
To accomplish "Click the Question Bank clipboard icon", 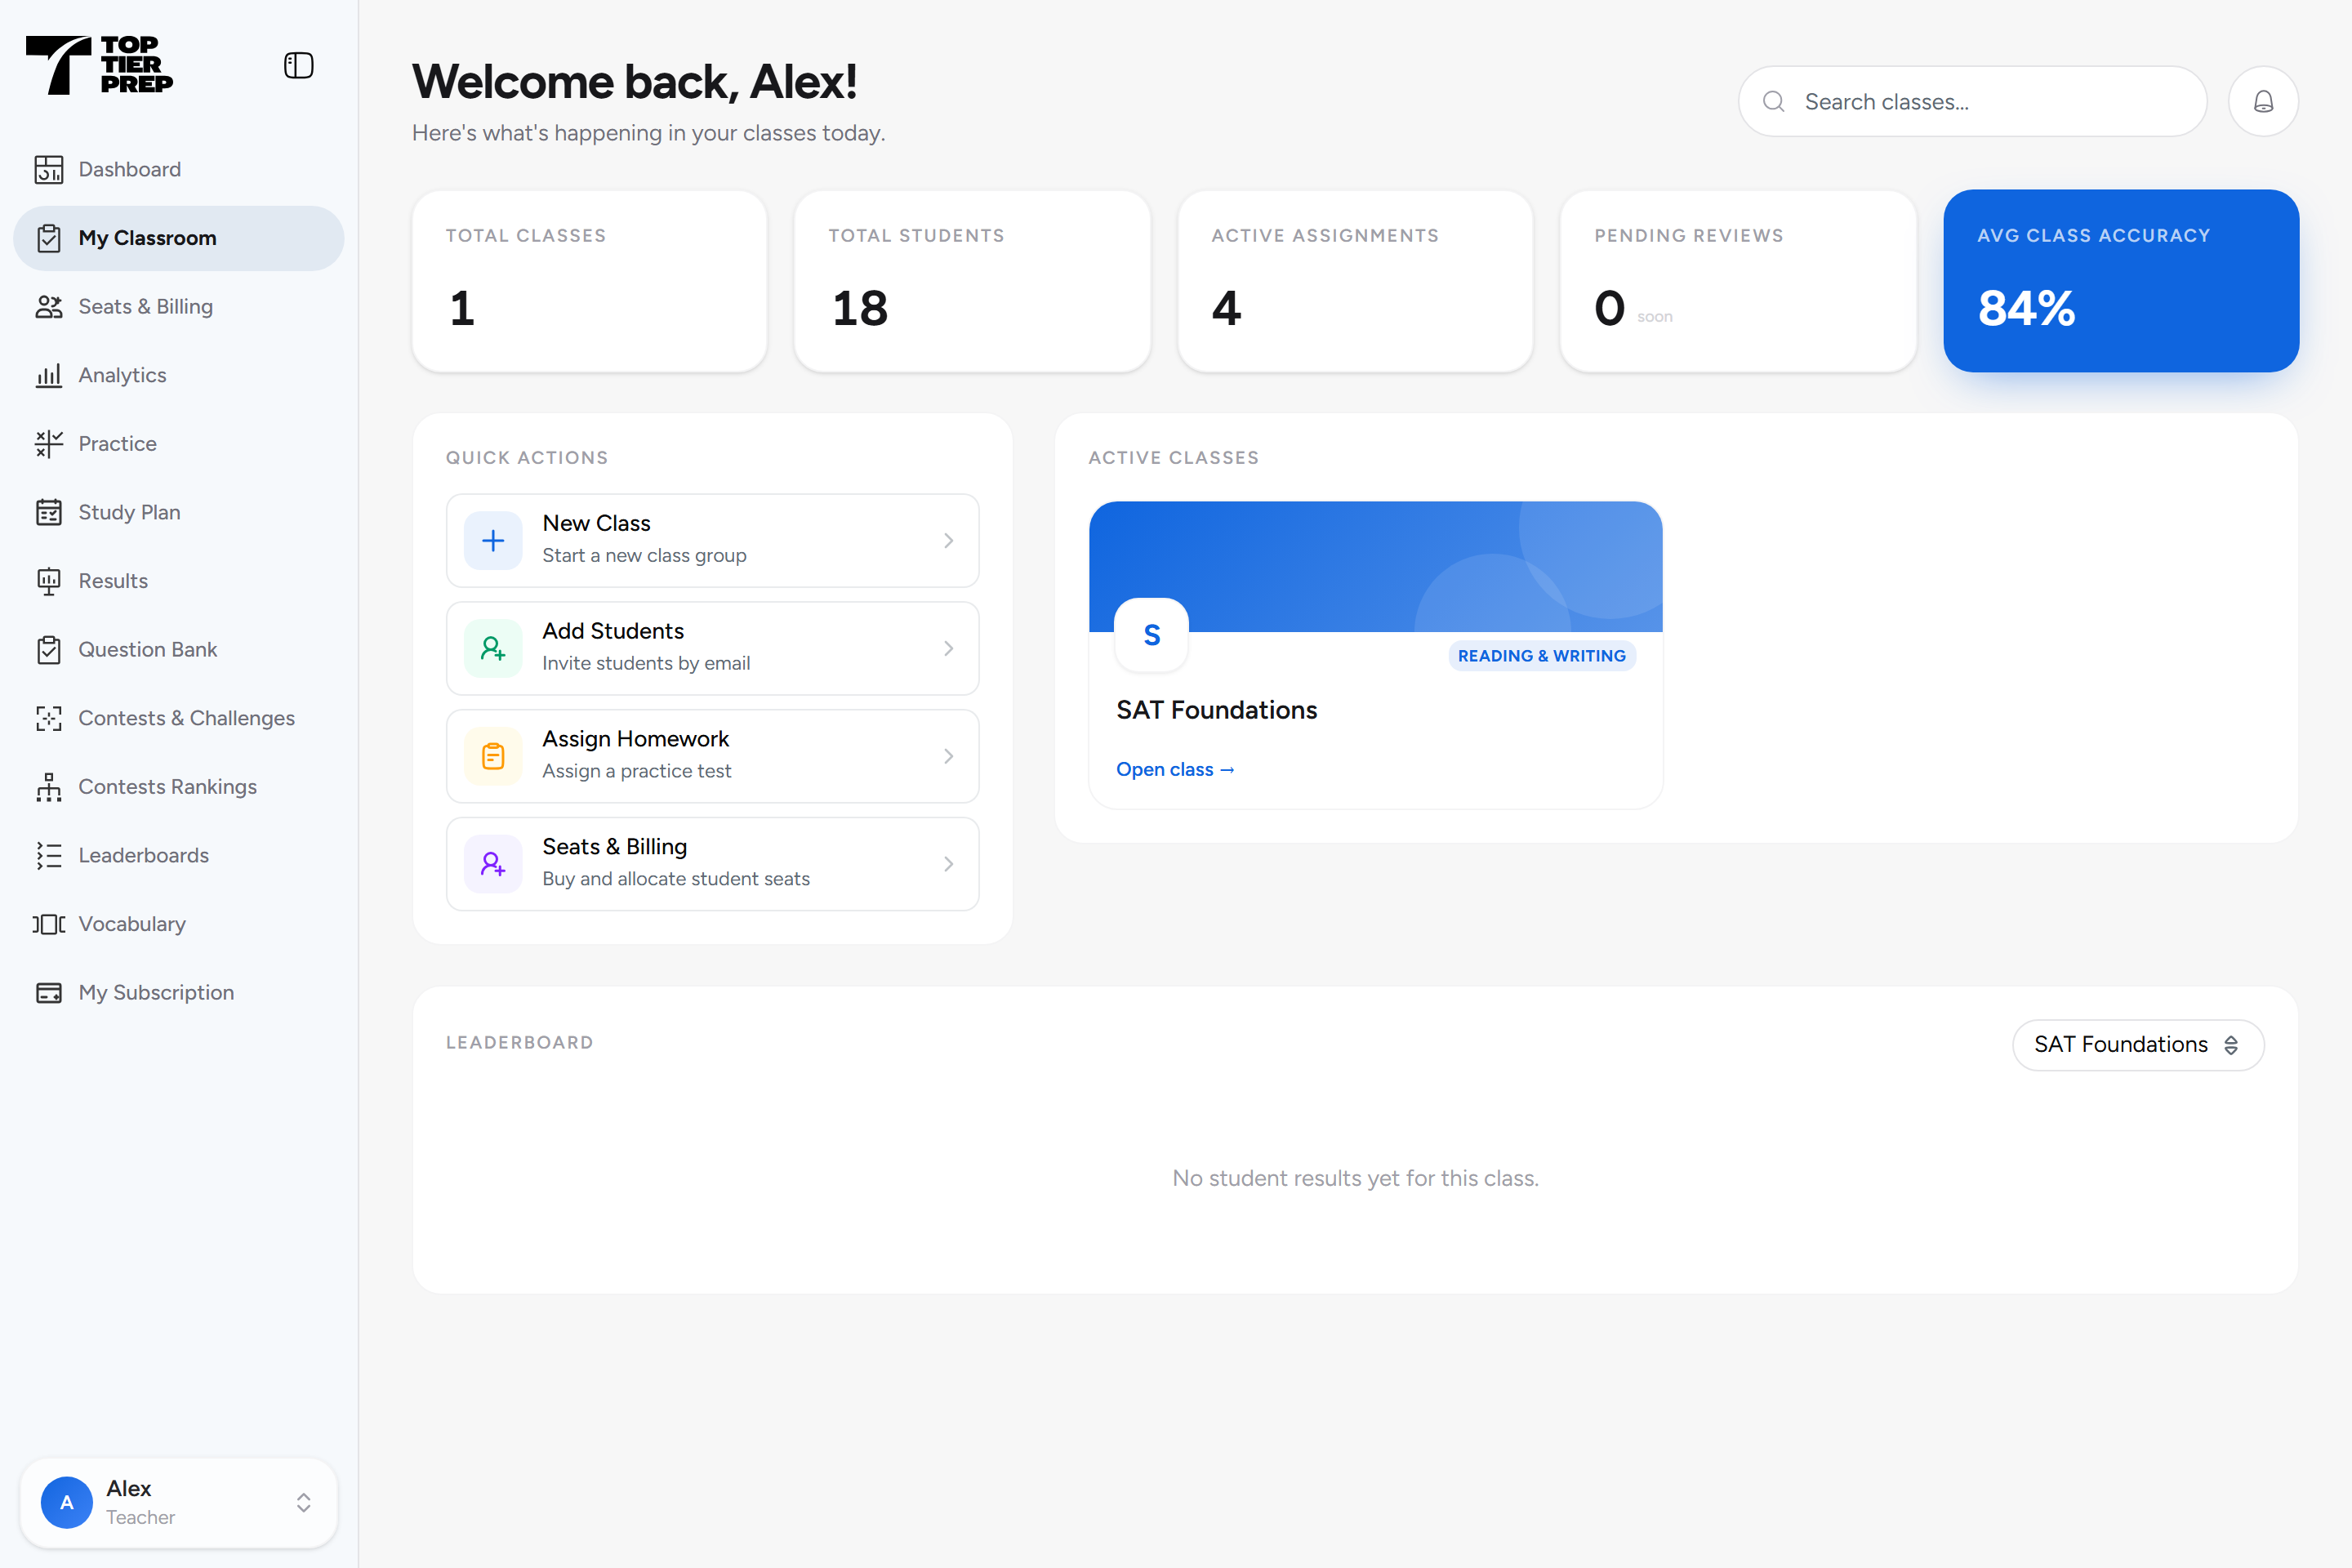I will 49,650.
